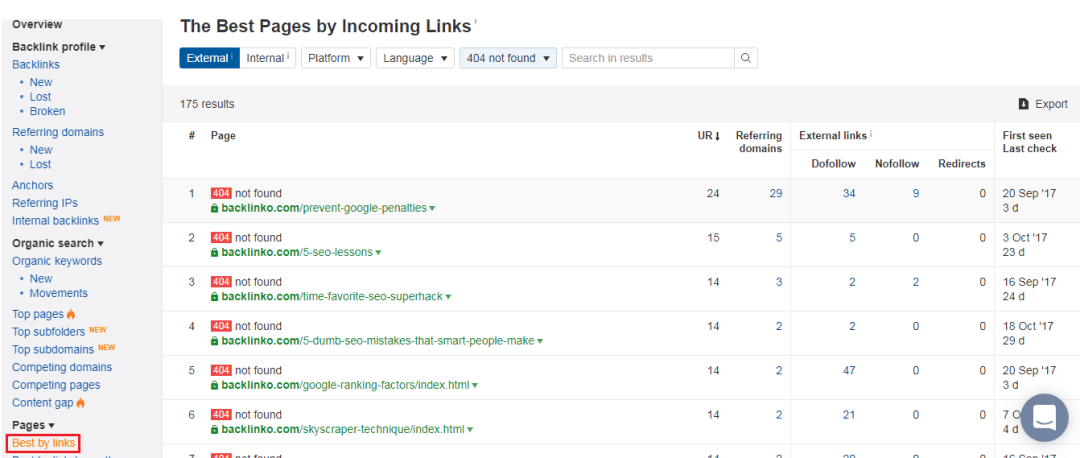Open Referring IPs in the sidebar

coord(45,203)
